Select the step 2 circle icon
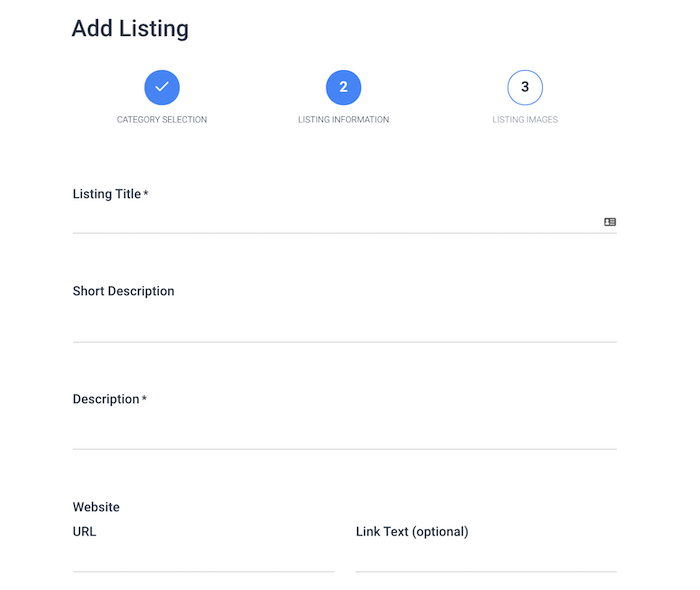The image size is (700, 590). (x=343, y=87)
